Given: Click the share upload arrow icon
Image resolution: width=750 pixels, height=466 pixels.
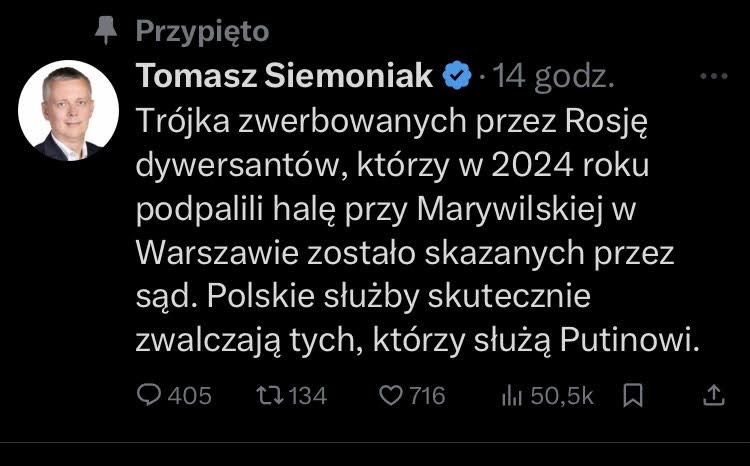Looking at the screenshot, I should [714, 396].
